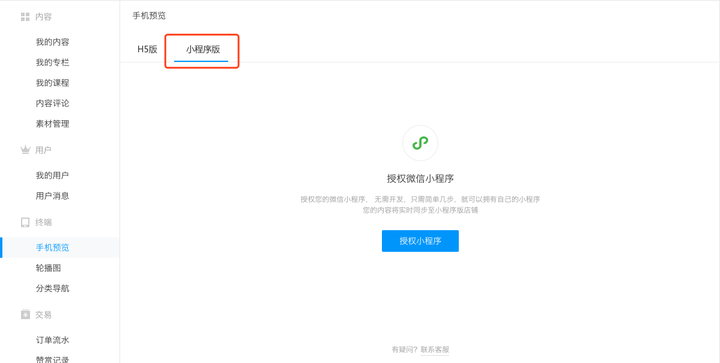Open 轮播图 menu item

[x=48, y=268]
